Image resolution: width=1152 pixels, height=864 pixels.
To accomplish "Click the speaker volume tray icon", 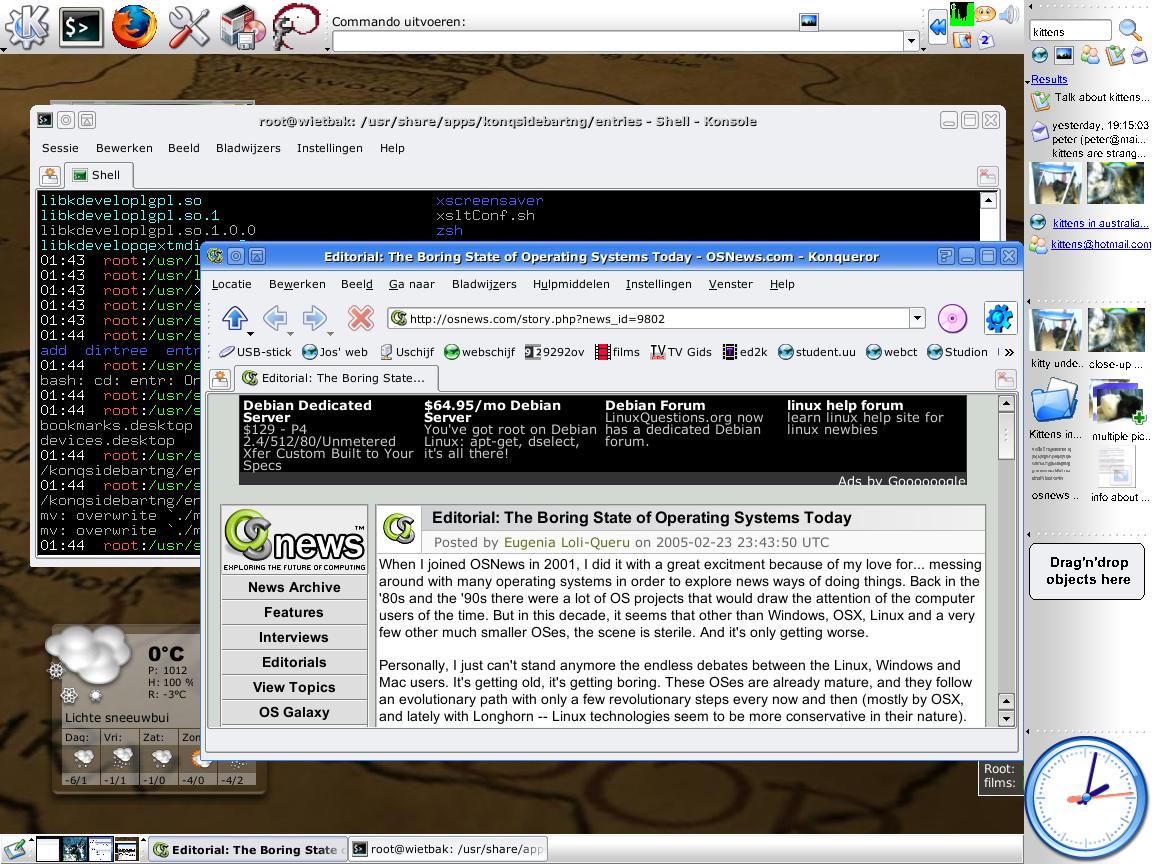I will click(x=1009, y=14).
